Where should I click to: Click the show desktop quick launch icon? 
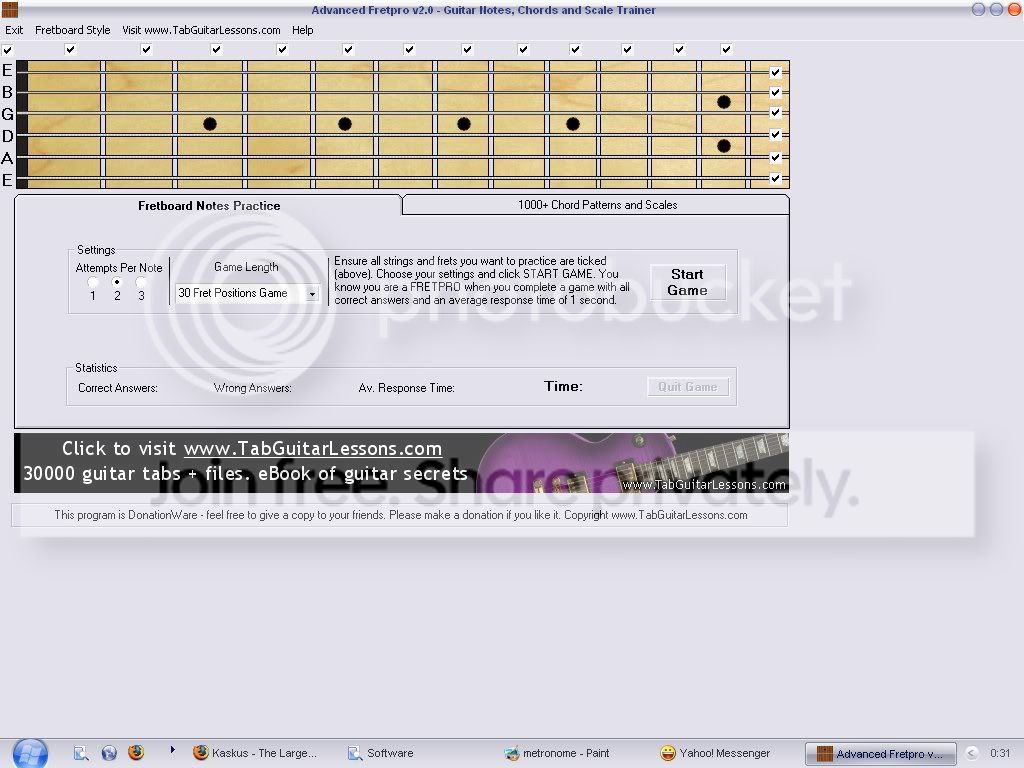point(81,753)
